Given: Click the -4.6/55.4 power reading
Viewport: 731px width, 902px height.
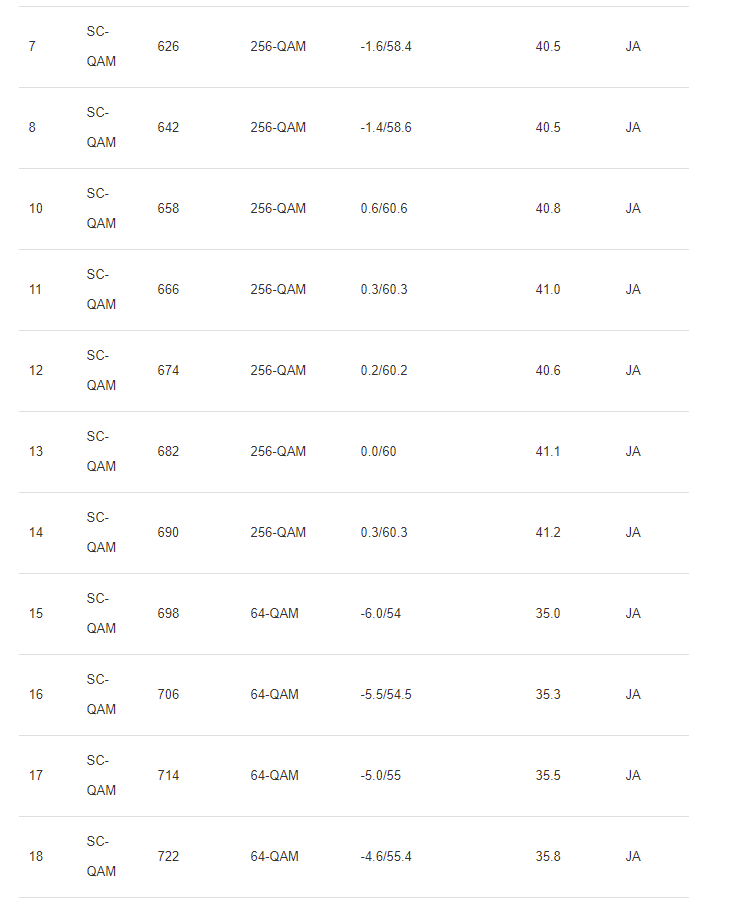Looking at the screenshot, I should coord(385,857).
